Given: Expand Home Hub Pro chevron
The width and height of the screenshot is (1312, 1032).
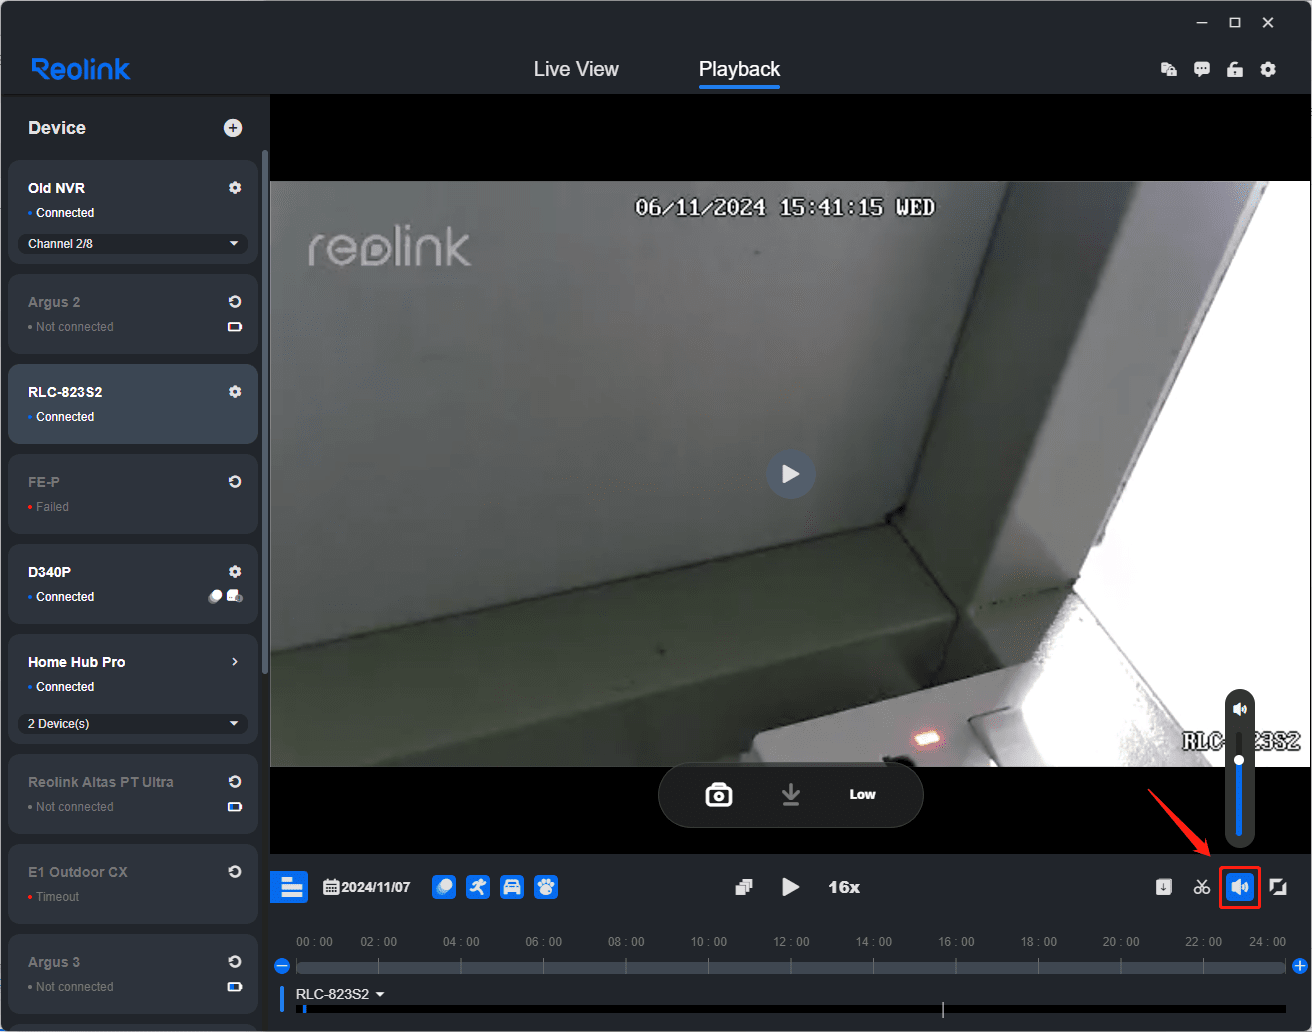Looking at the screenshot, I should (235, 661).
